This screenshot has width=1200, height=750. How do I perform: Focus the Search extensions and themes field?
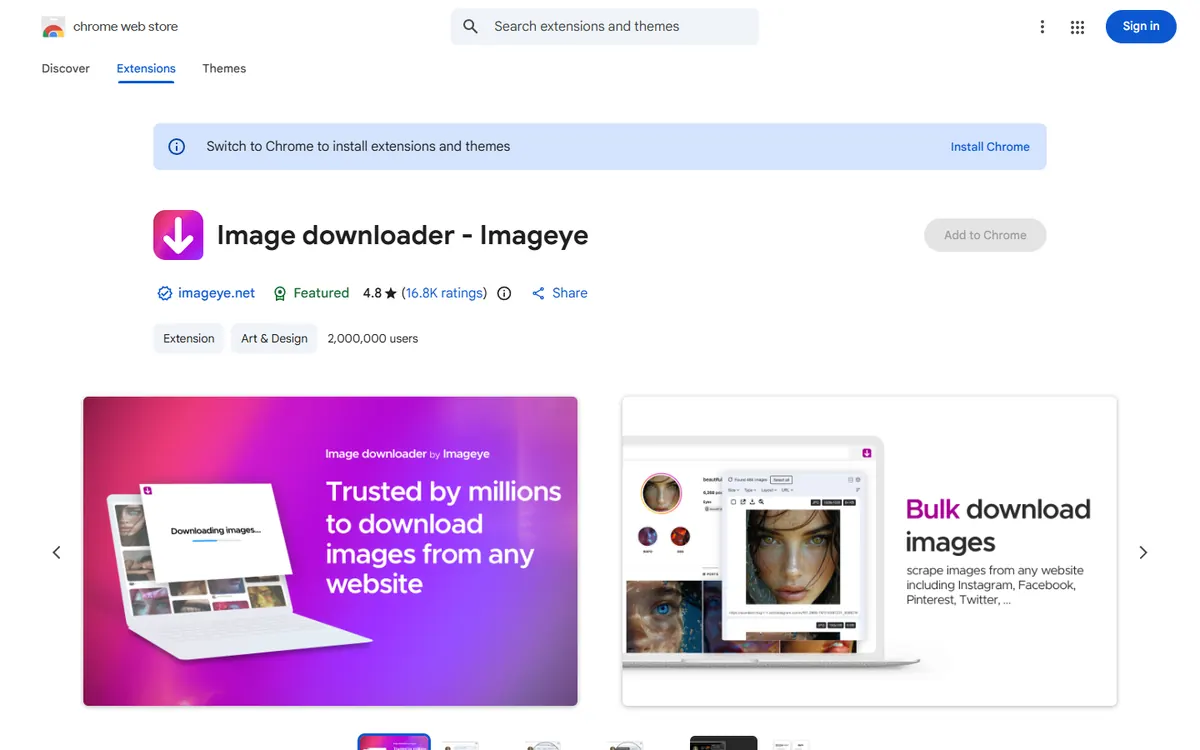tap(605, 27)
